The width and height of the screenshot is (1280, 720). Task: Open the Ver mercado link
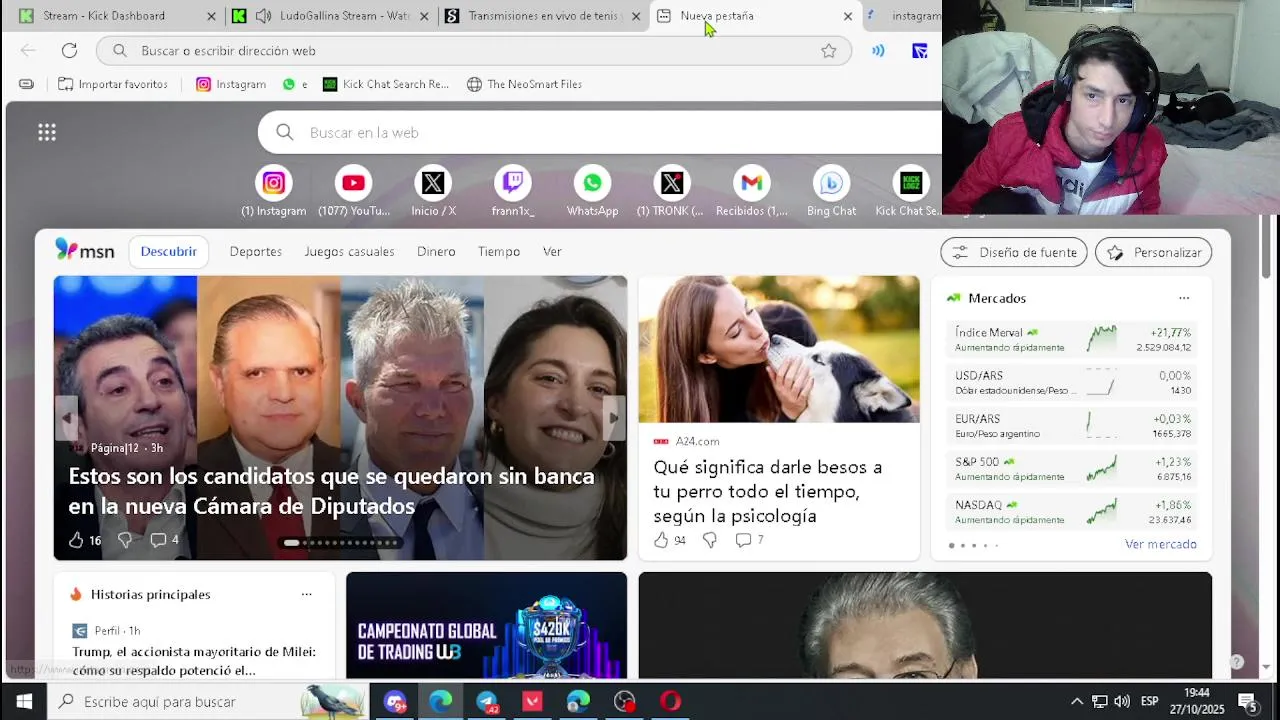pyautogui.click(x=1160, y=544)
